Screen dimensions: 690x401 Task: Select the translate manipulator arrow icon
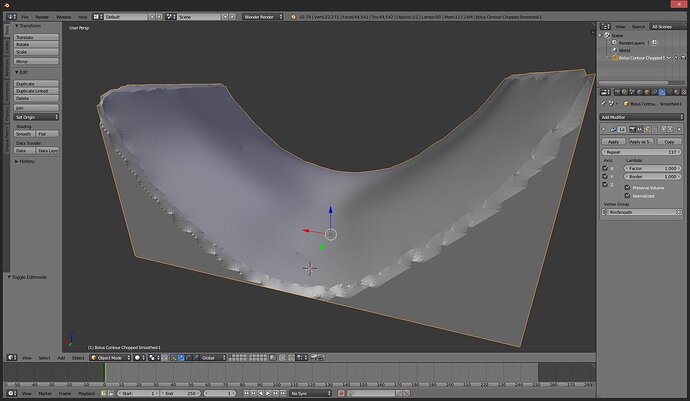point(181,357)
